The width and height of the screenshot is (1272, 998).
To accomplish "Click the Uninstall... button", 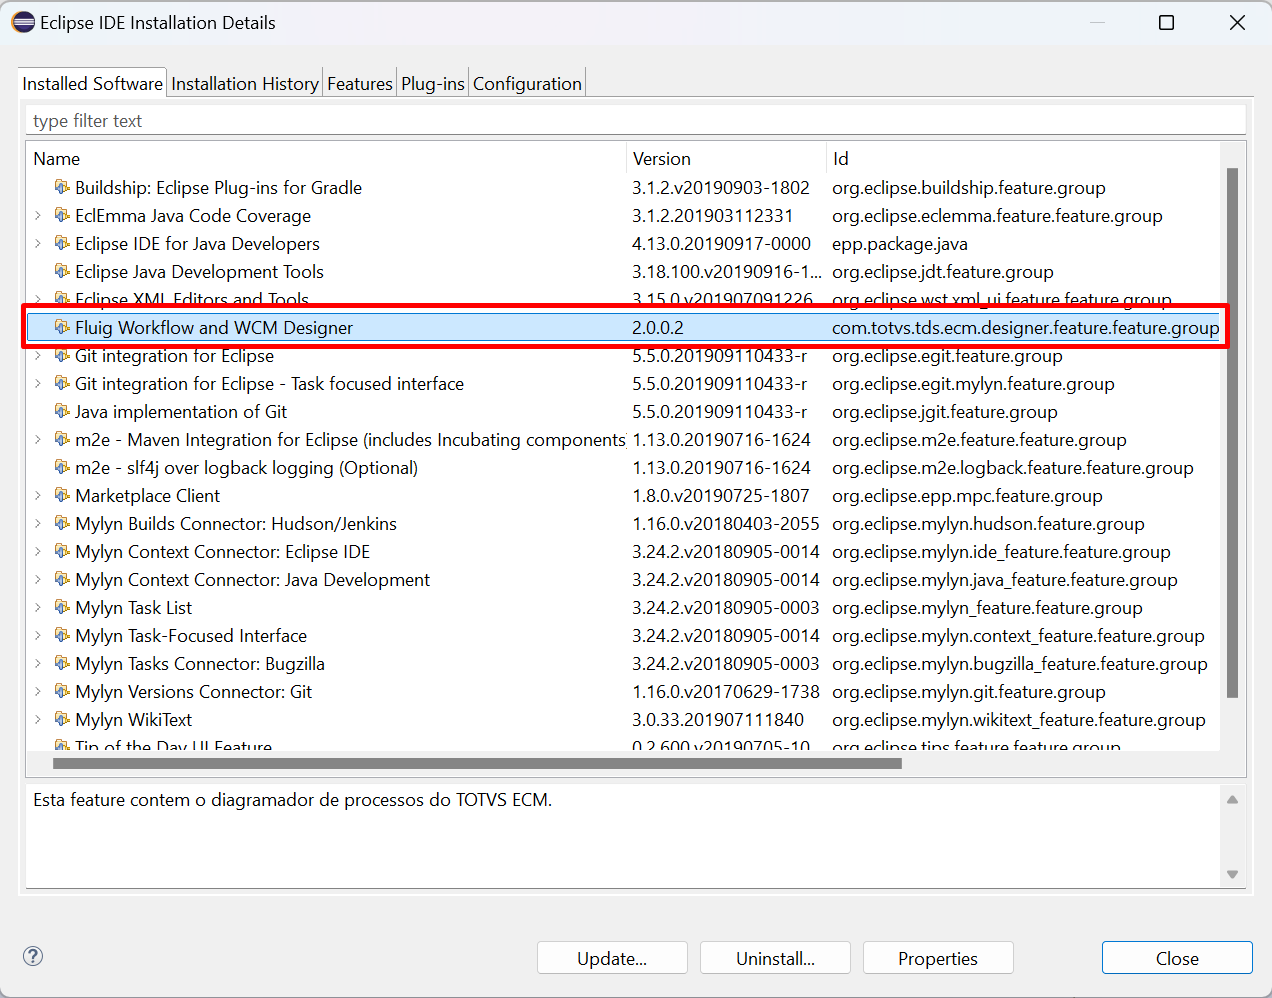I will tap(775, 958).
